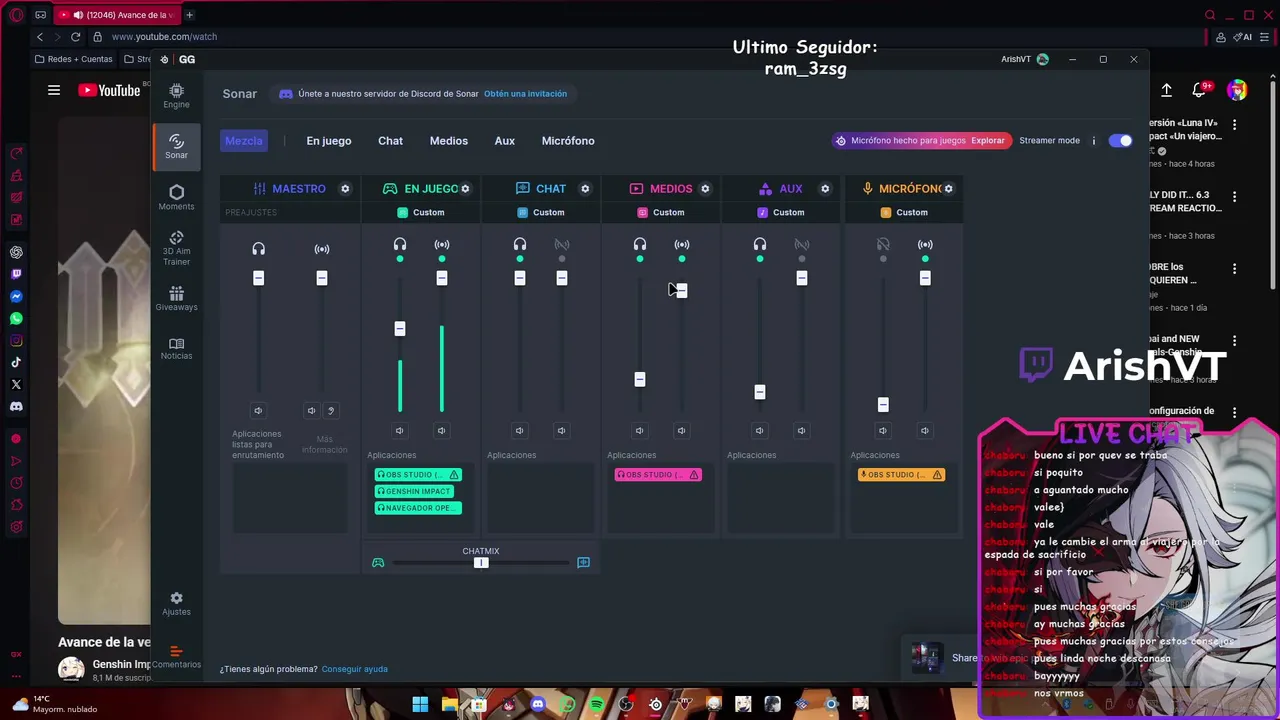Open the 3D Aim Trainer
This screenshot has height=720, width=1280.
pos(176,248)
